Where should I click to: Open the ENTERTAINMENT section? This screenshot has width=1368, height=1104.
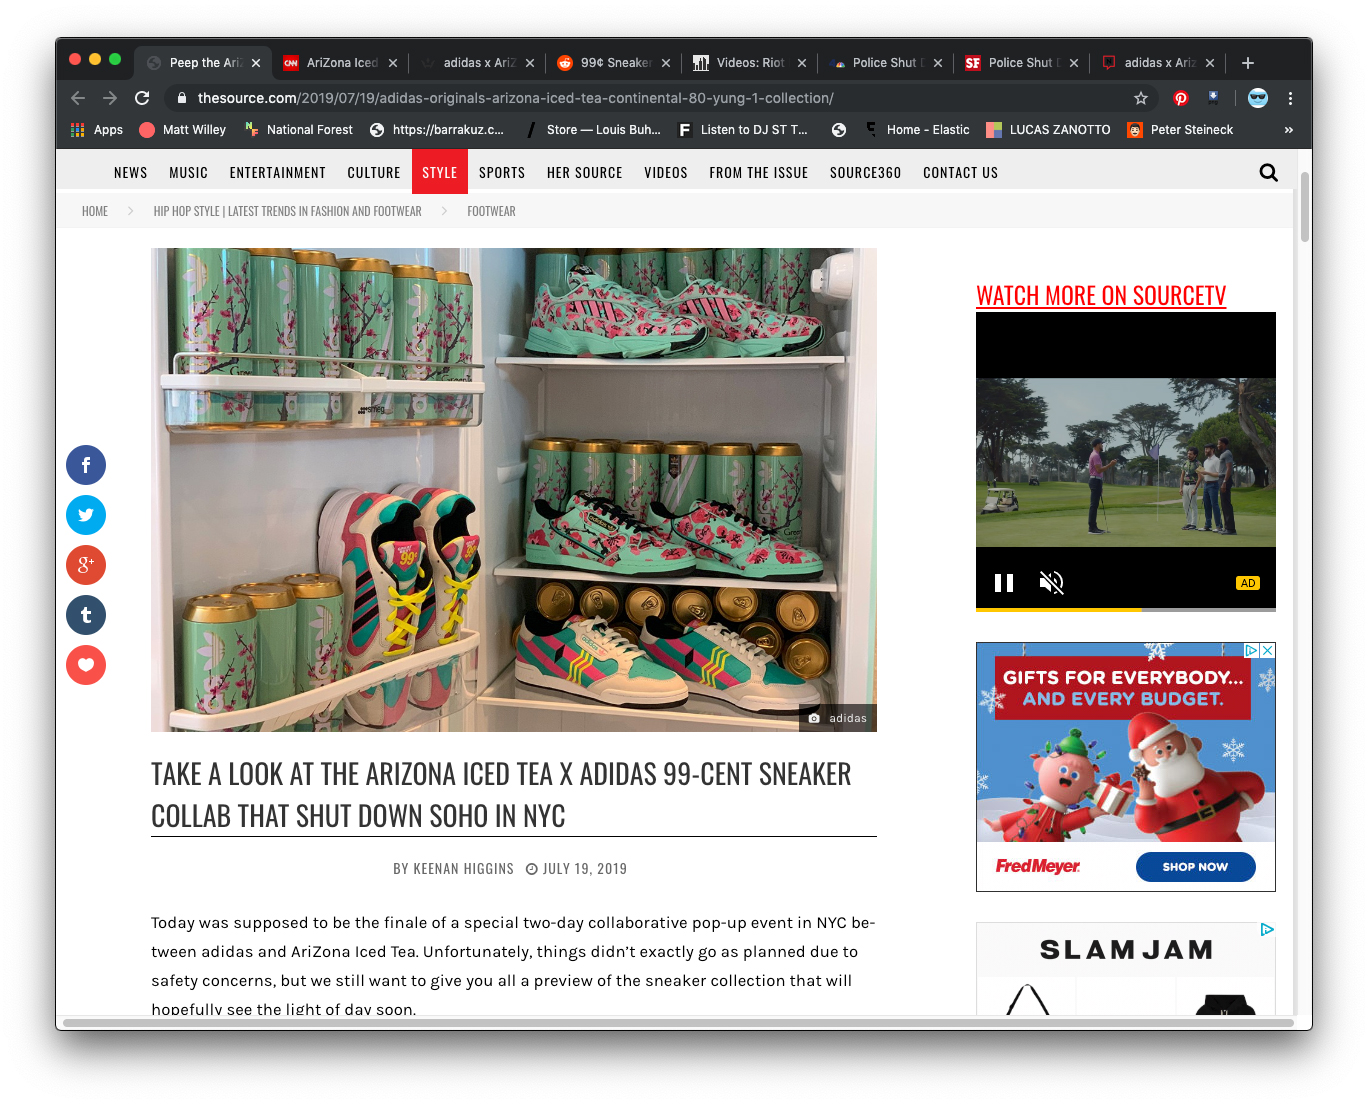tap(278, 173)
